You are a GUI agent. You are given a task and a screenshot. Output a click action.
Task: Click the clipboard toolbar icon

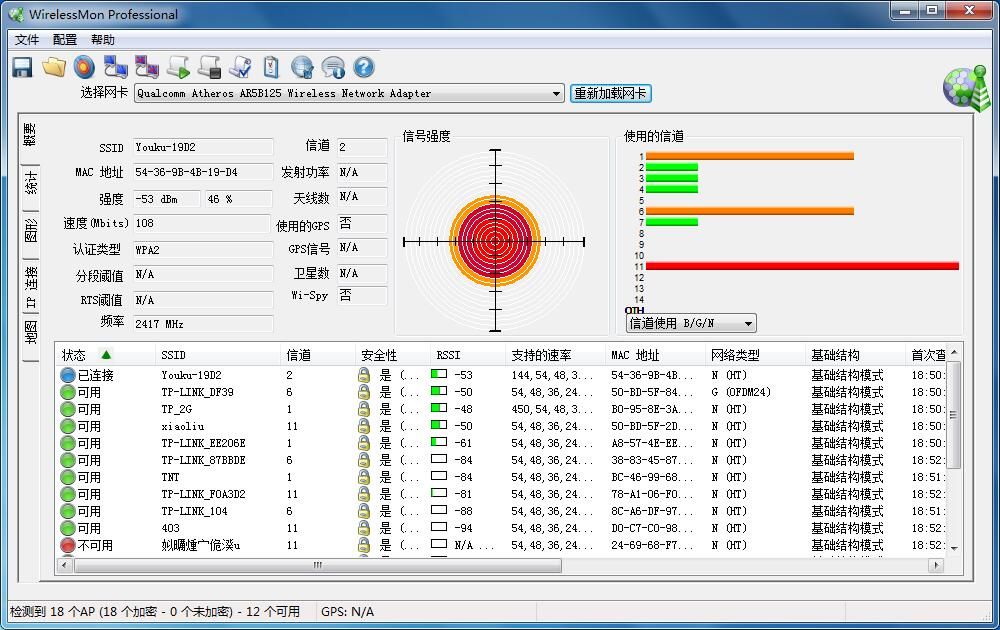(x=271, y=67)
